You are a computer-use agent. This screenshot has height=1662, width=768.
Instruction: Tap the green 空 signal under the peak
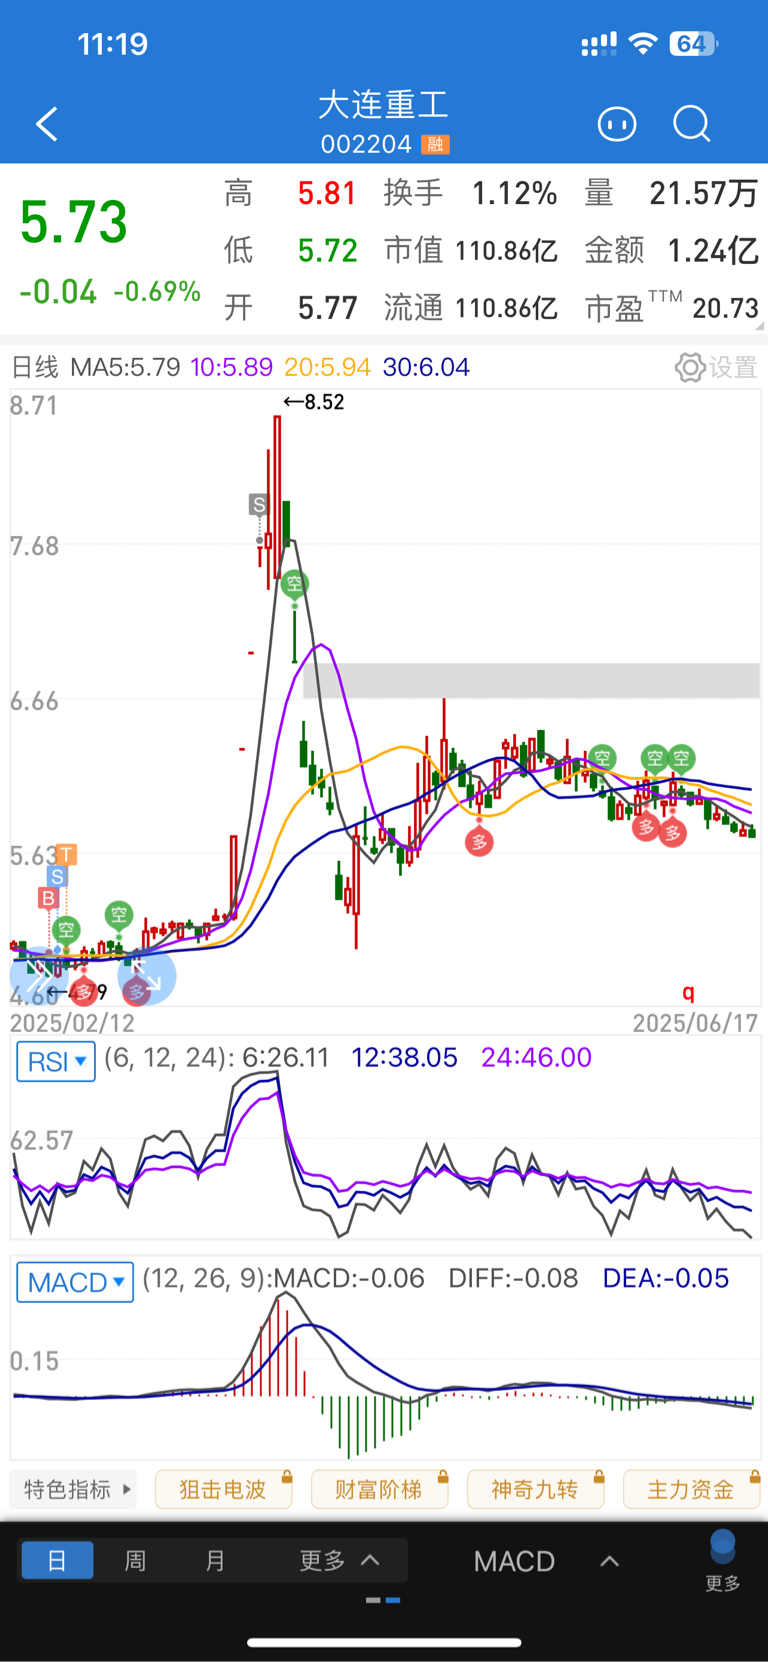(294, 583)
